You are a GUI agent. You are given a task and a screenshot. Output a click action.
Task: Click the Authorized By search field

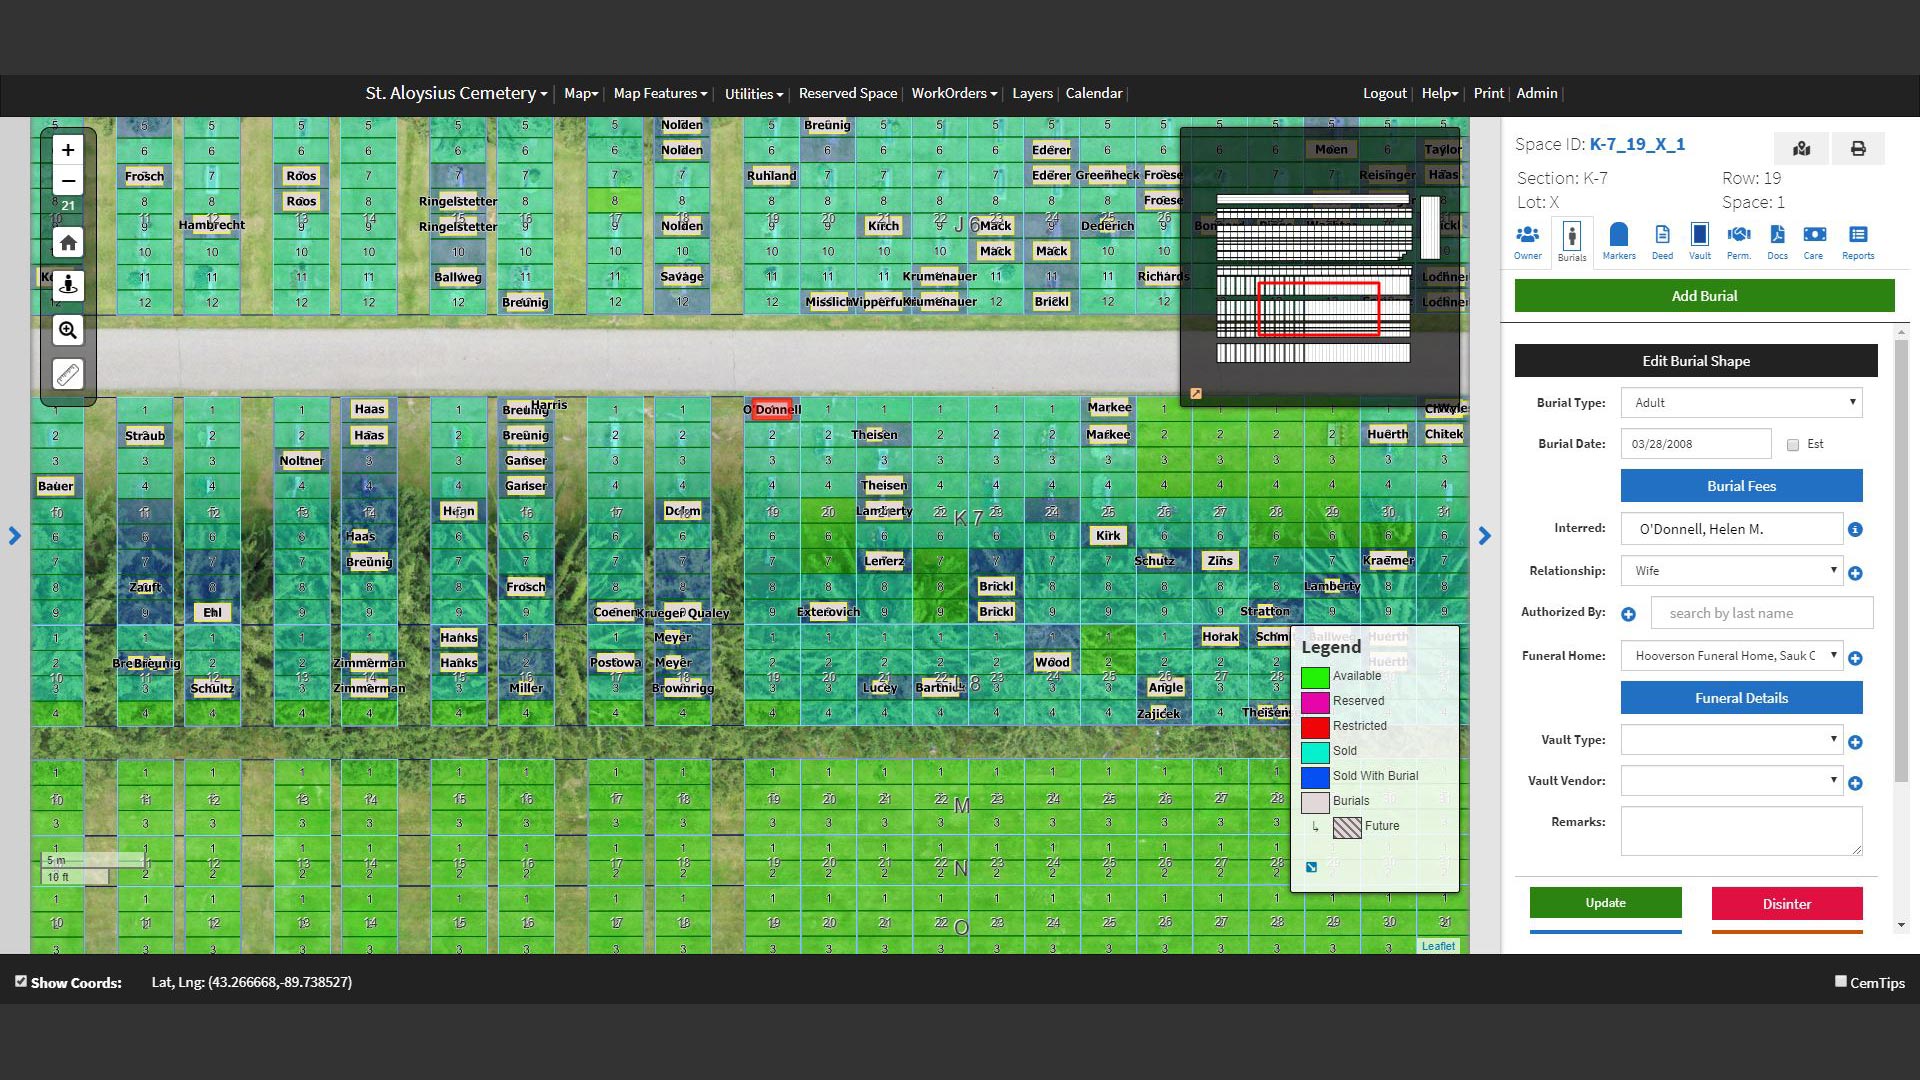pyautogui.click(x=1761, y=613)
